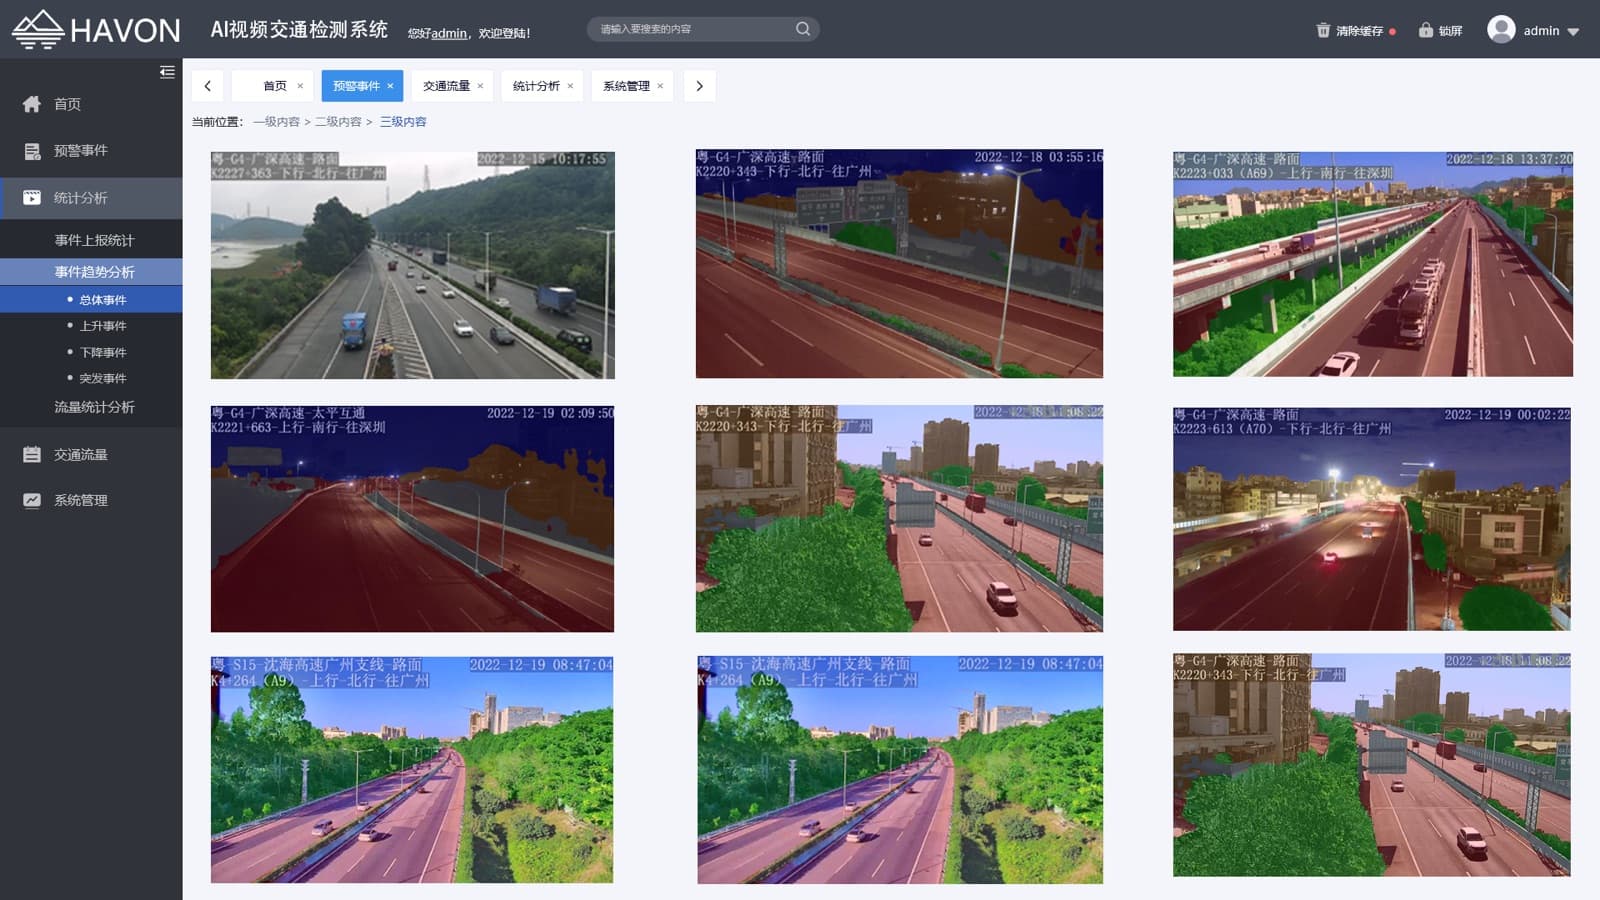The height and width of the screenshot is (900, 1600).
Task: Click the 统计分析 sidebar icon
Action: (32, 198)
